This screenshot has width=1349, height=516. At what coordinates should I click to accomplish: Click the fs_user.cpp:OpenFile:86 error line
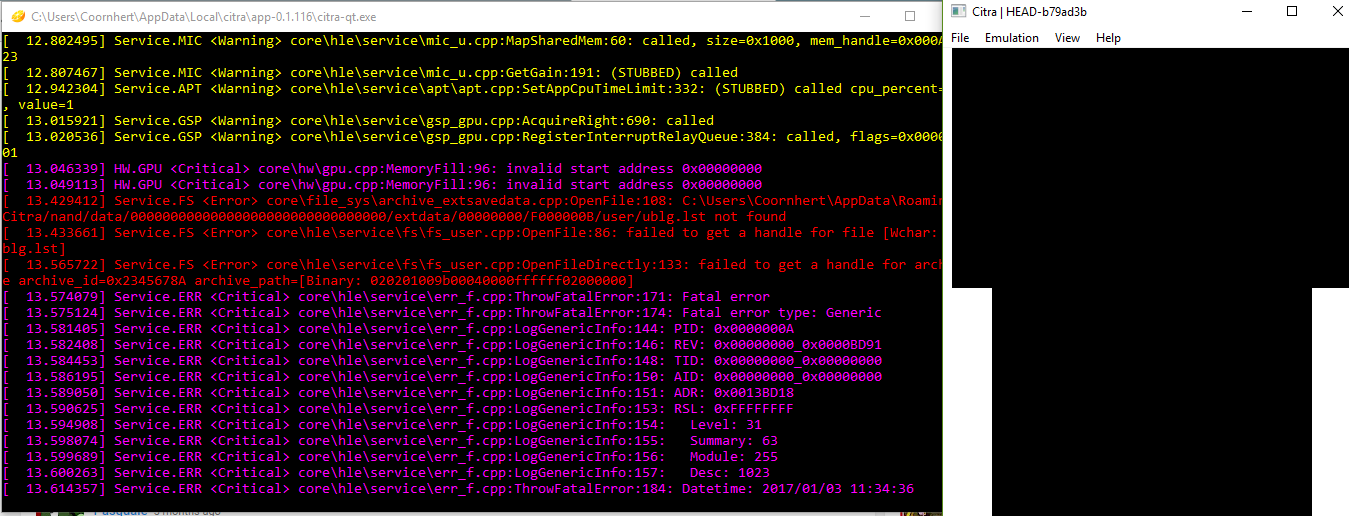click(x=472, y=233)
